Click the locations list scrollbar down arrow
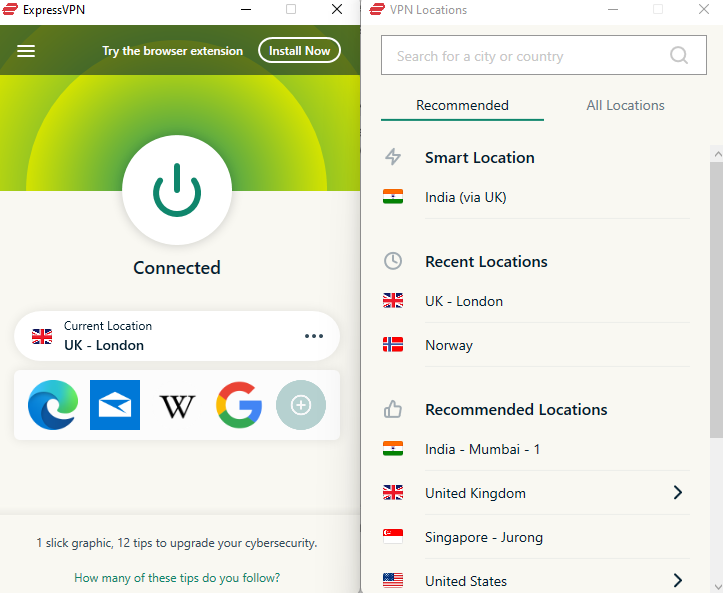 click(717, 587)
